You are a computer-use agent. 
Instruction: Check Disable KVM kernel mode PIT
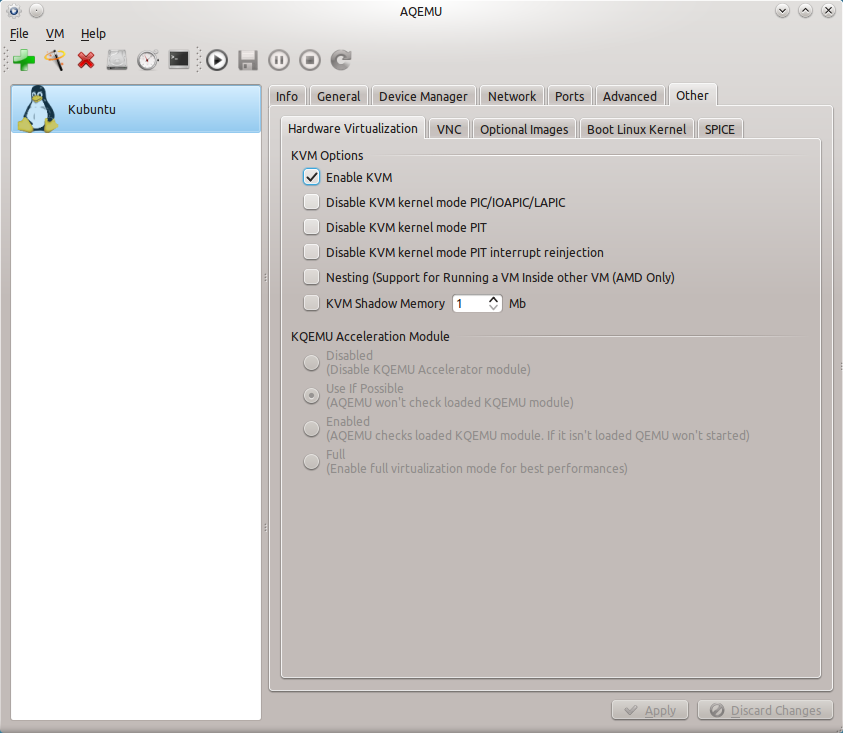tap(311, 227)
